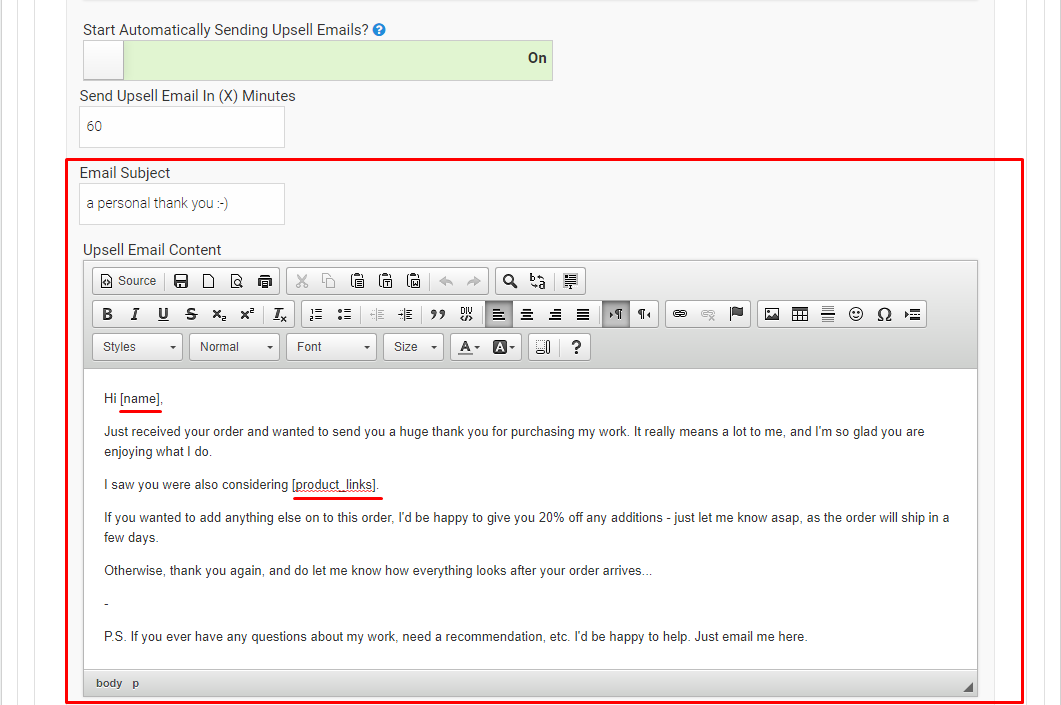Viewport: 1061px width, 705px height.
Task: Set right-to-left text direction
Action: point(644,314)
